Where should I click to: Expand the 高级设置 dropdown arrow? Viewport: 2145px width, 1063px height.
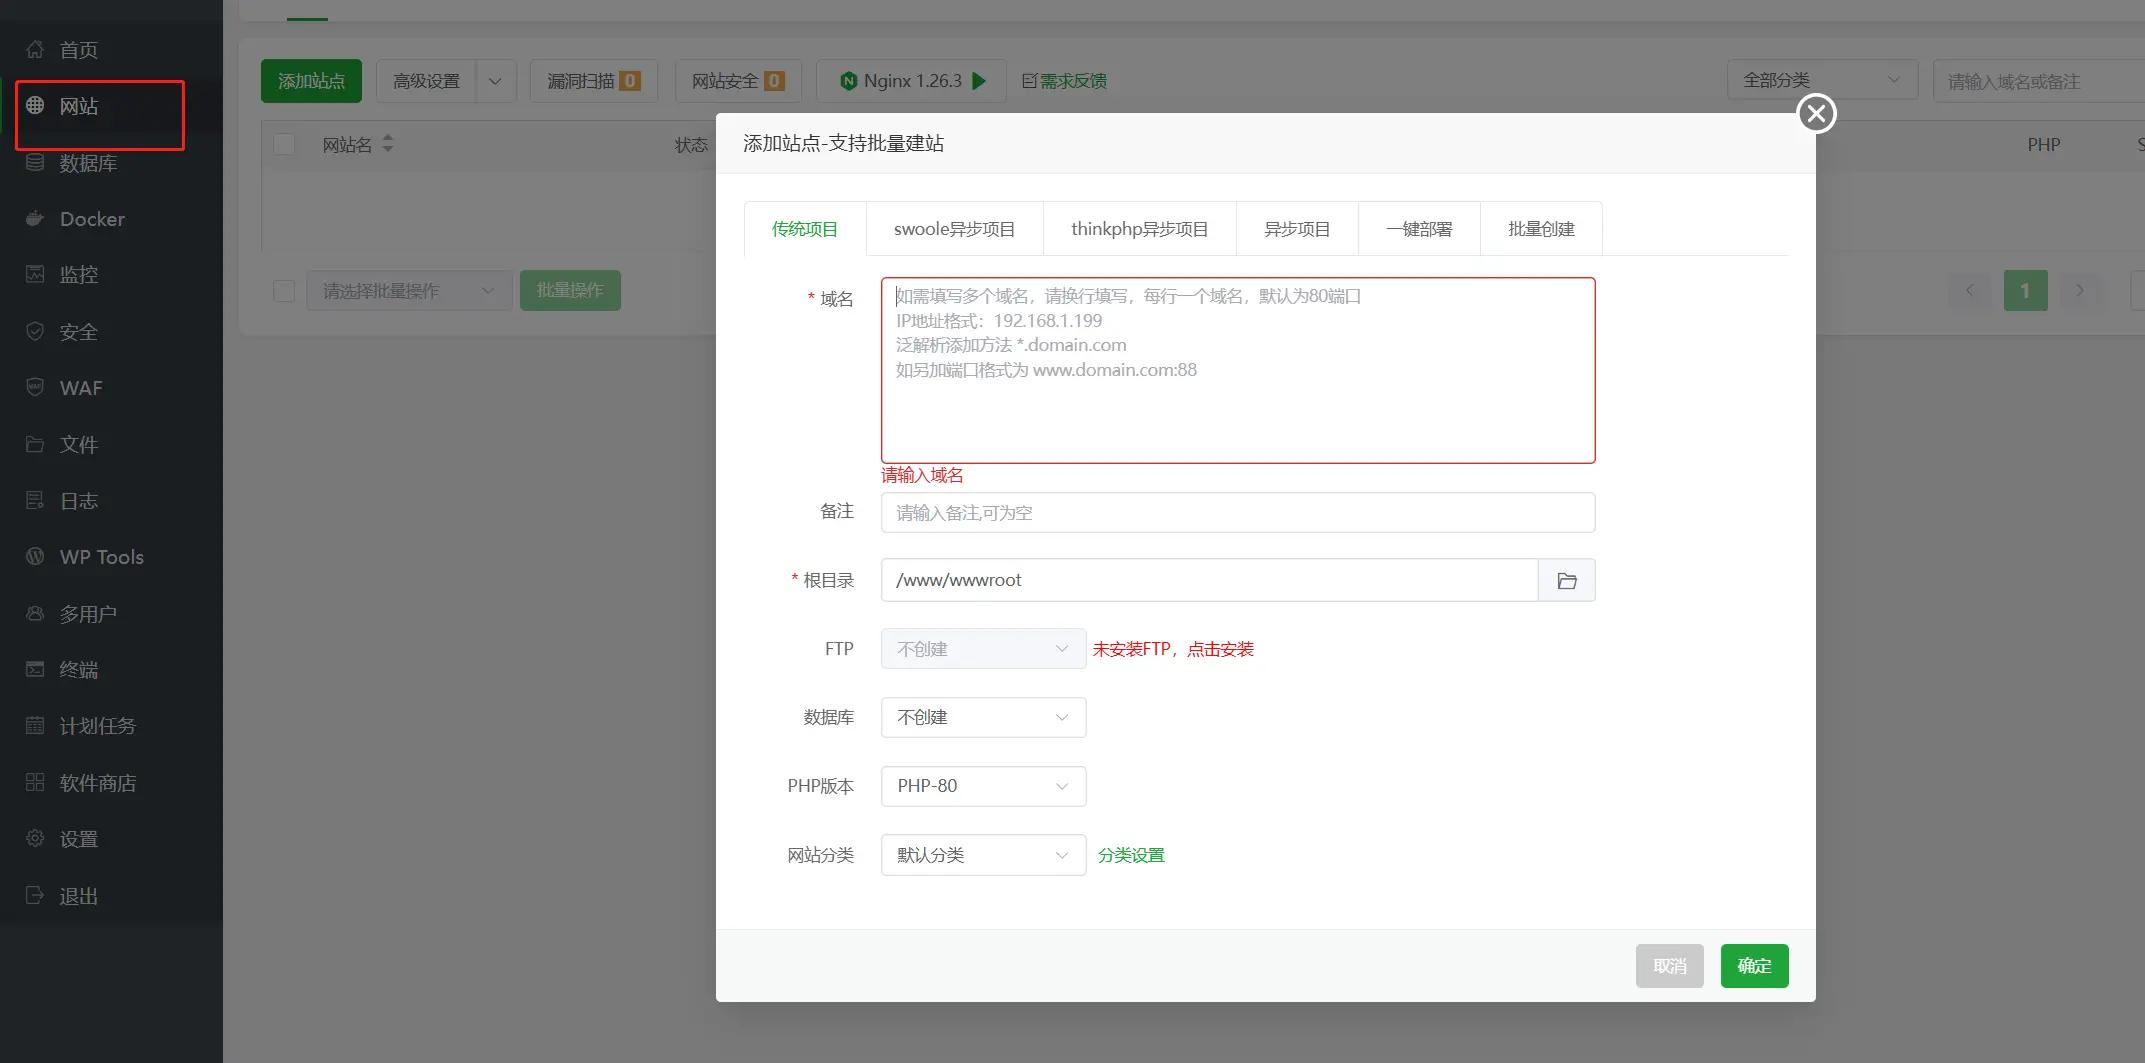495,81
